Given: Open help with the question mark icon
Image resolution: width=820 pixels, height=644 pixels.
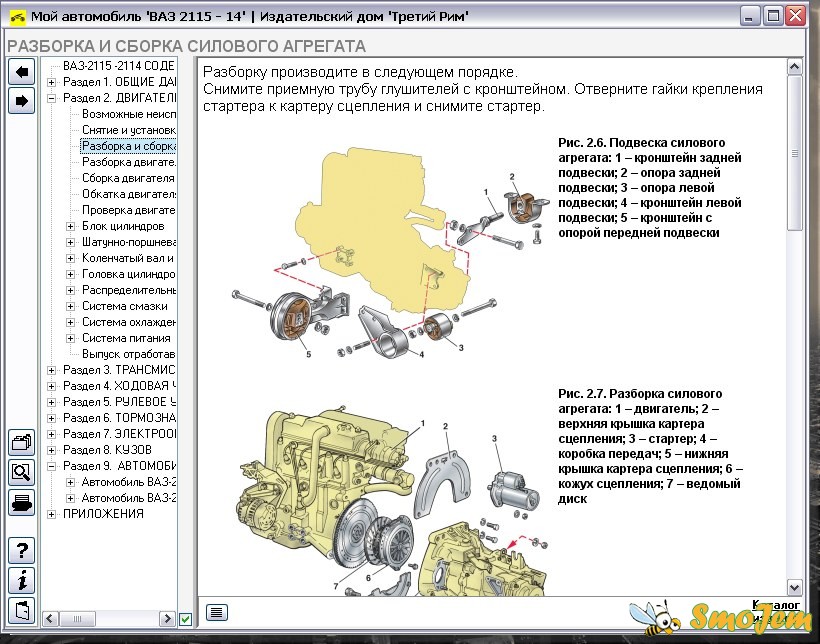Looking at the screenshot, I should (x=21, y=550).
